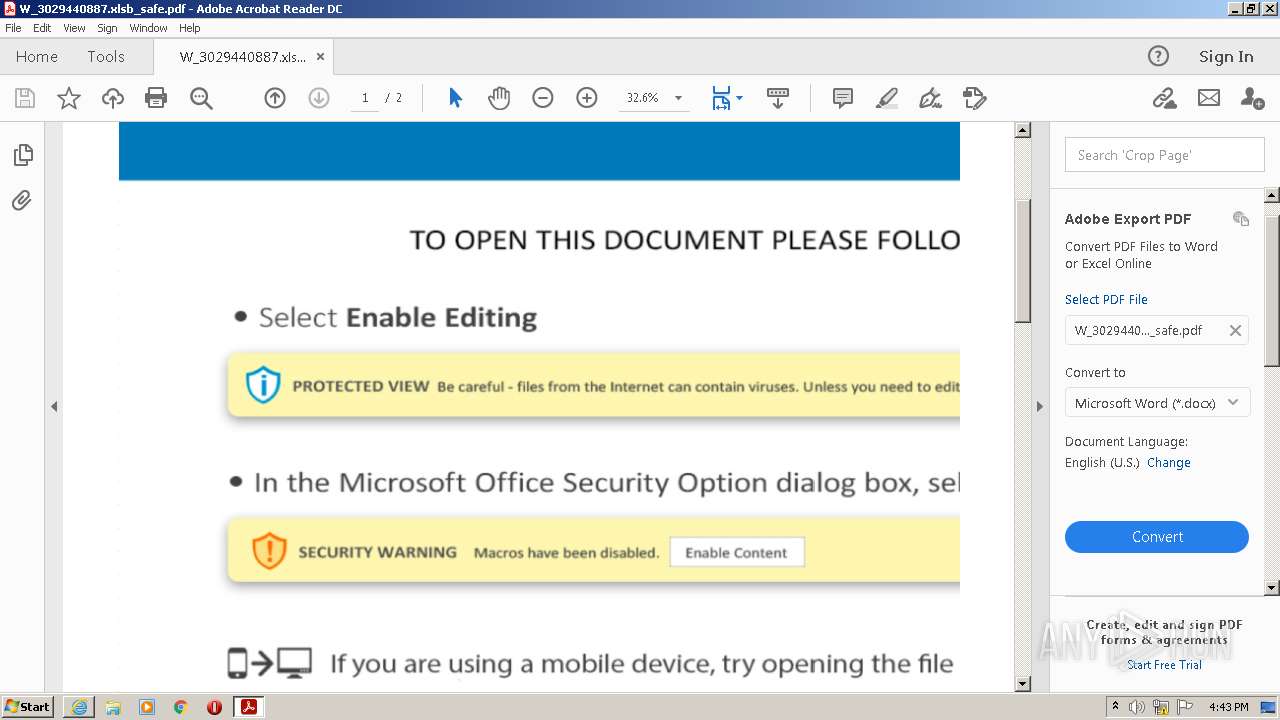The width and height of the screenshot is (1280, 720).
Task: Open the Window menu
Action: pyautogui.click(x=148, y=28)
